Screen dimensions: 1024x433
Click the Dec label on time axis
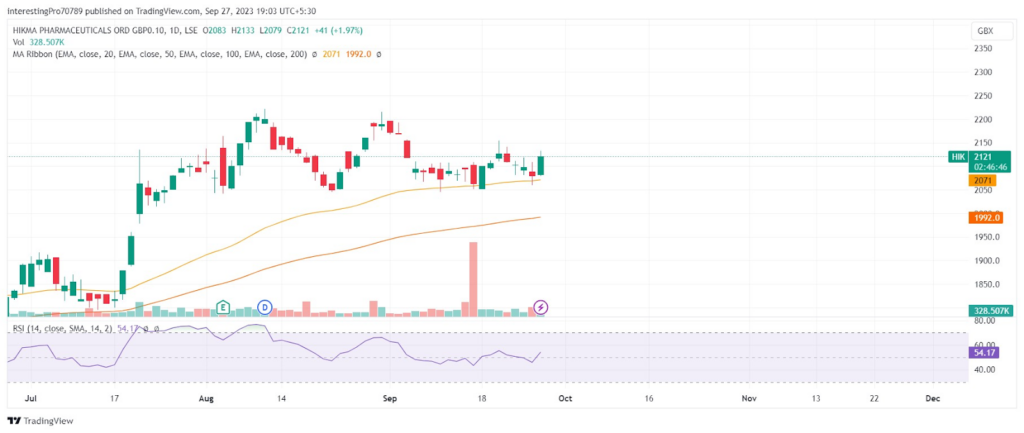(x=933, y=398)
